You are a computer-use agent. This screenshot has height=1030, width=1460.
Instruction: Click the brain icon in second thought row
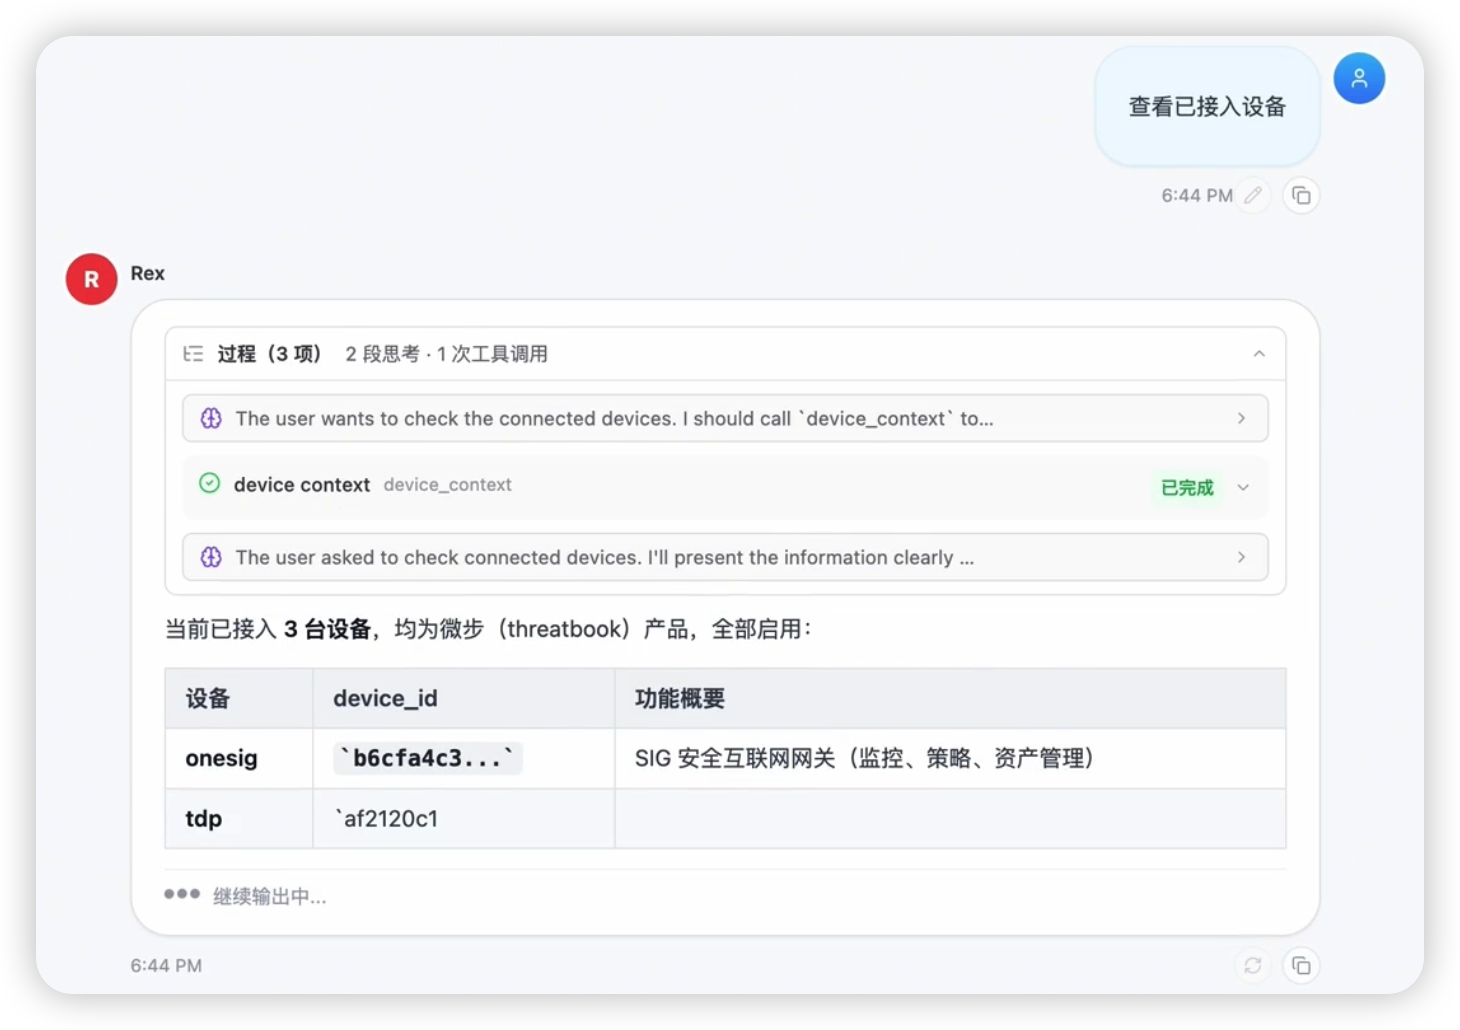point(211,557)
